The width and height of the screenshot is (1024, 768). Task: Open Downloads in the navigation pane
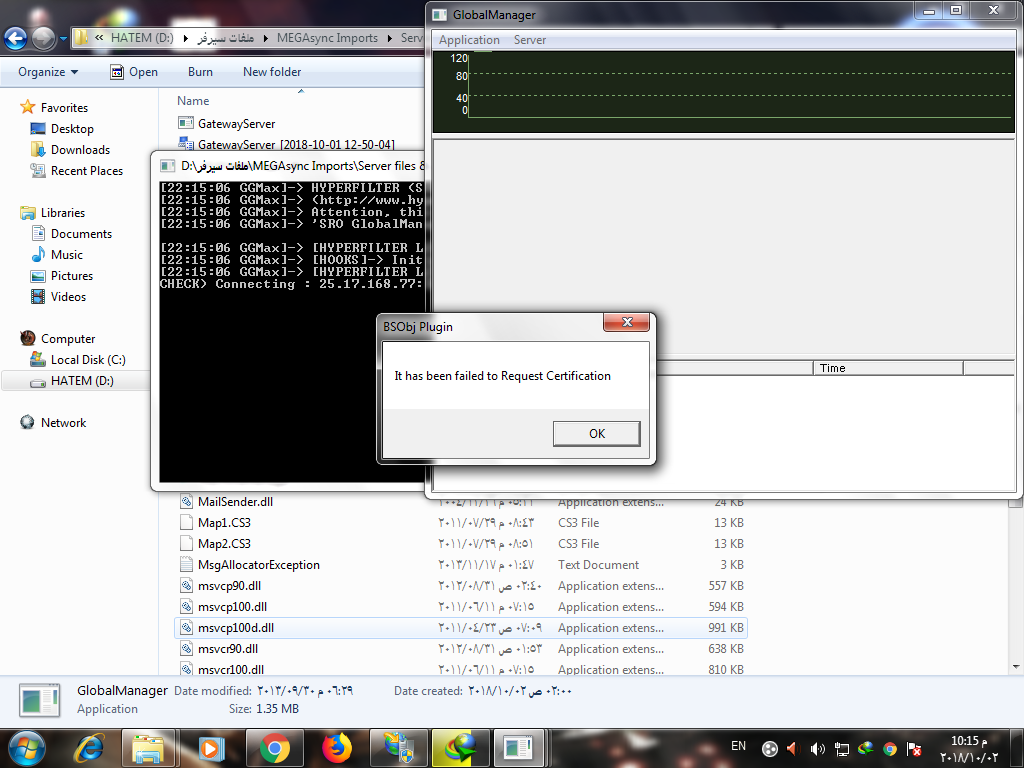80,150
